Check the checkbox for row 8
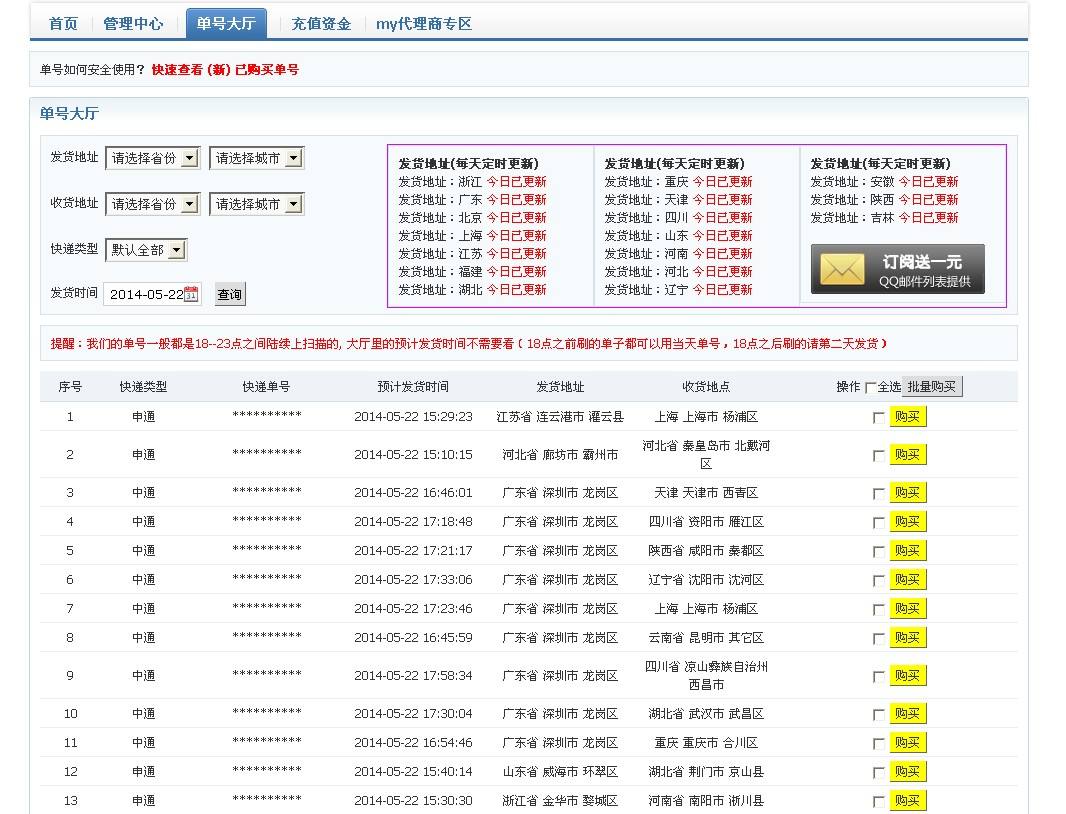The width and height of the screenshot is (1066, 814). 878,639
